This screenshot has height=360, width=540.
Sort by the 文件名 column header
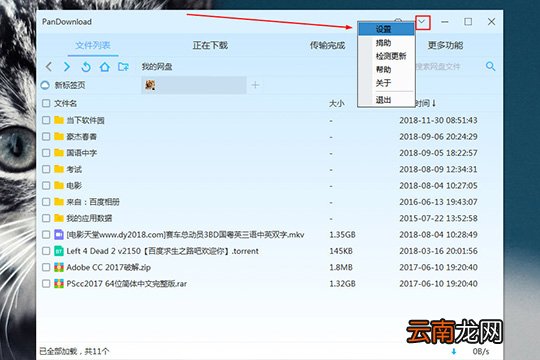coord(65,103)
